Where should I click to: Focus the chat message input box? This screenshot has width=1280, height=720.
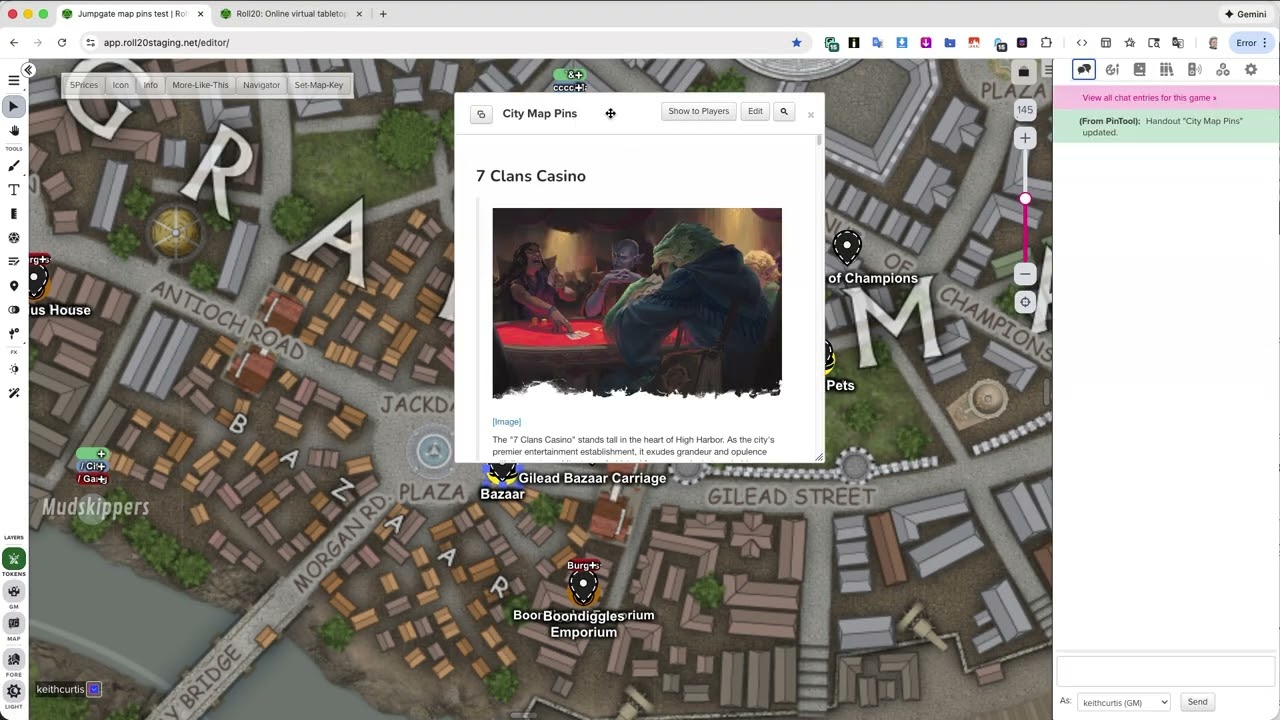1166,671
